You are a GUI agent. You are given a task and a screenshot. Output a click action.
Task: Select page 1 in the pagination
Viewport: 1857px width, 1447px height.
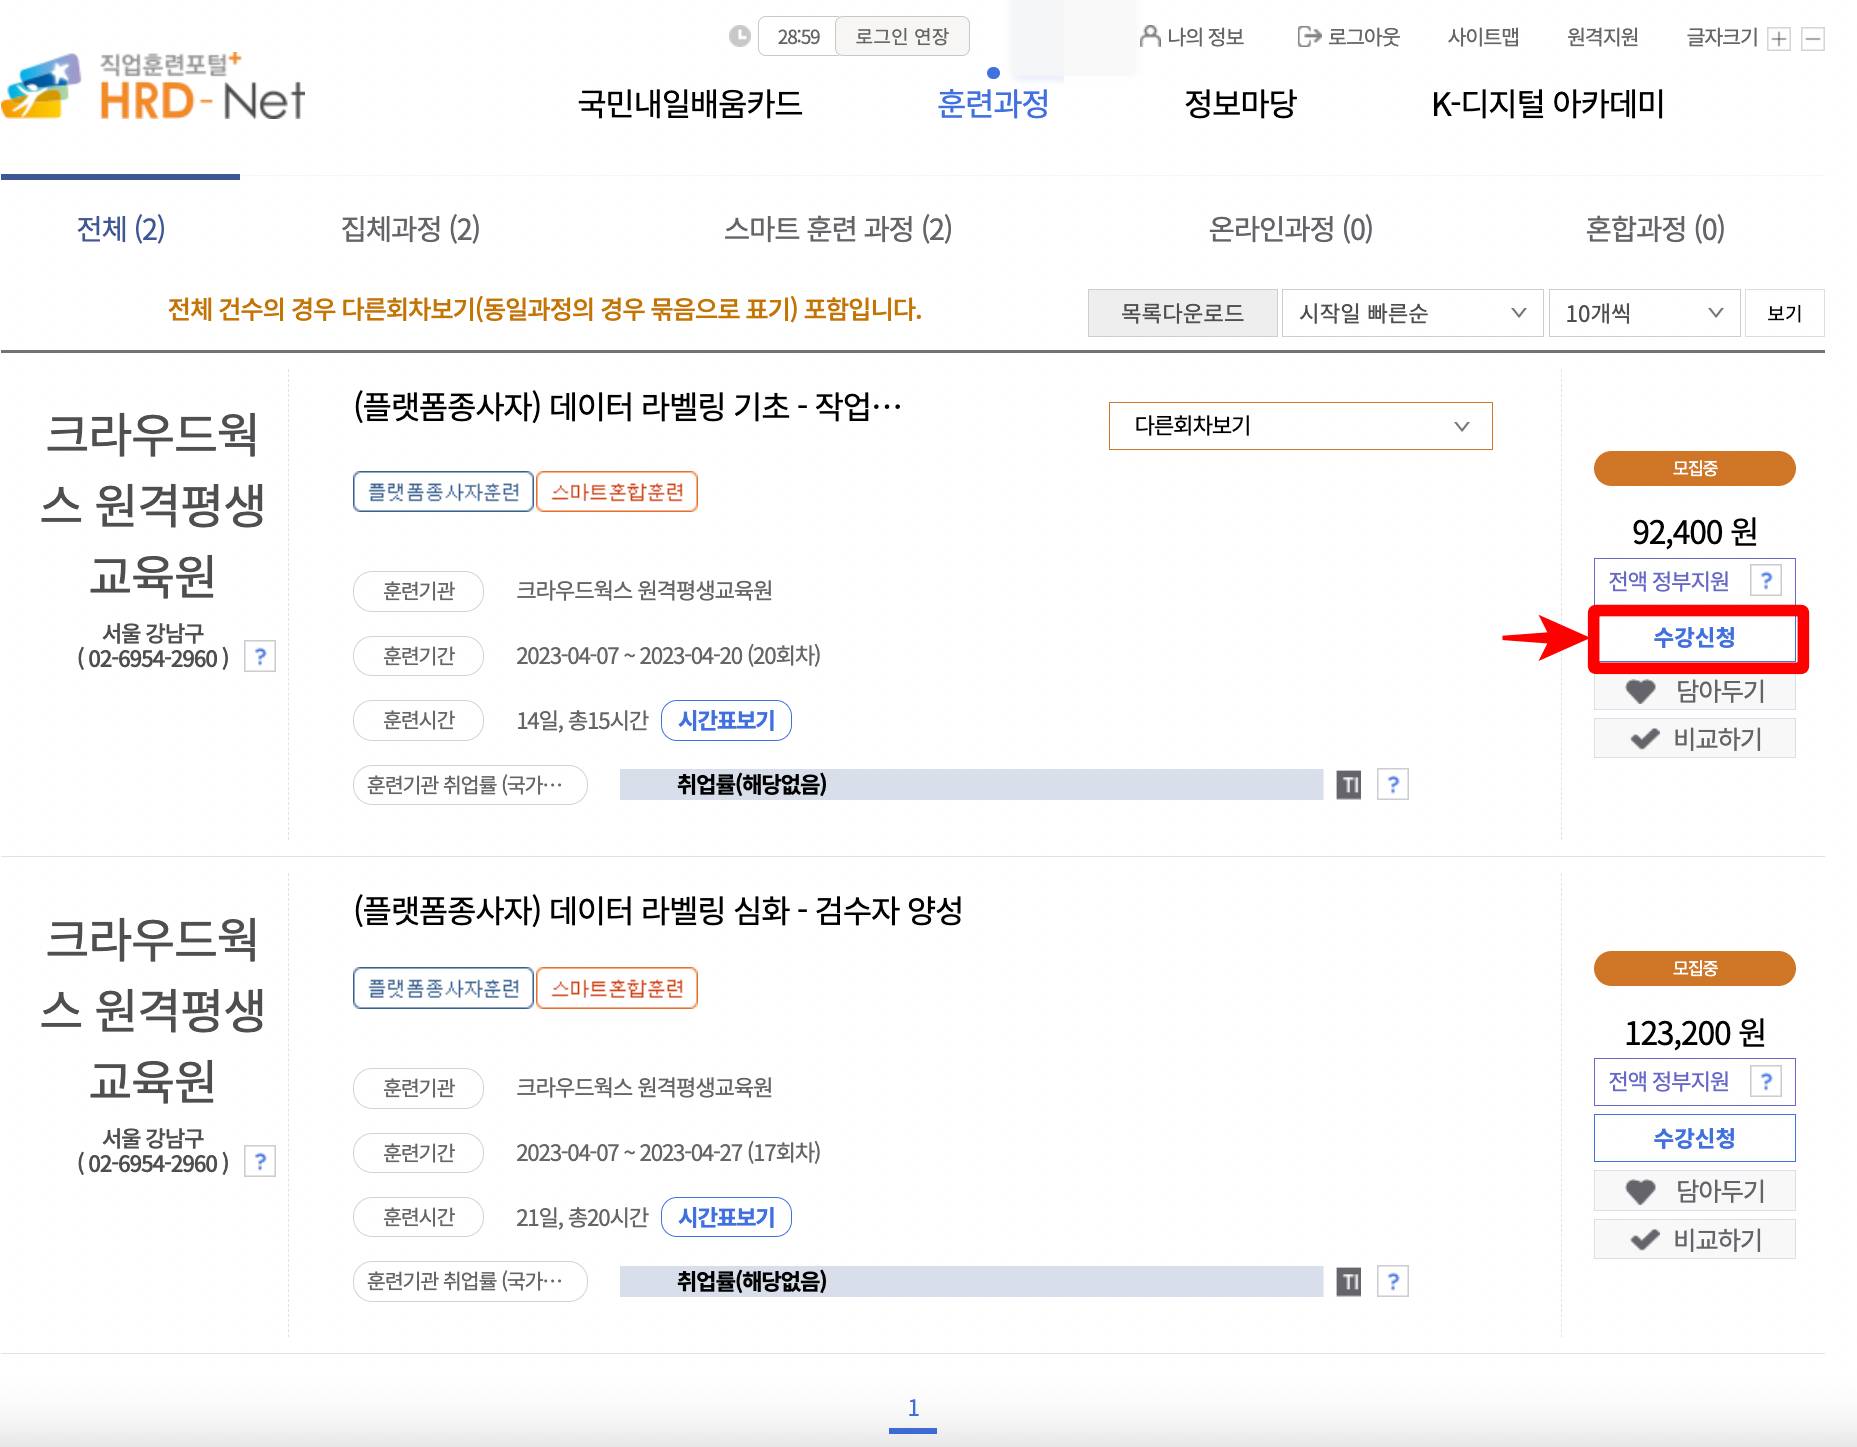pos(913,1408)
